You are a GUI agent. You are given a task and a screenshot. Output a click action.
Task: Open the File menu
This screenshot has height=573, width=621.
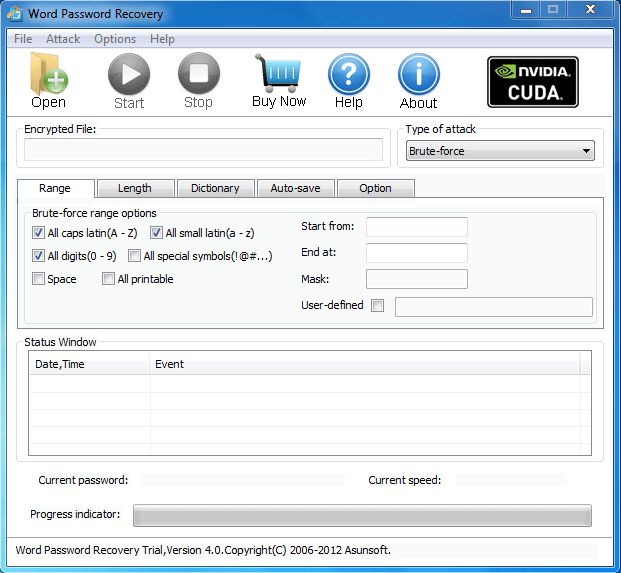(x=23, y=39)
